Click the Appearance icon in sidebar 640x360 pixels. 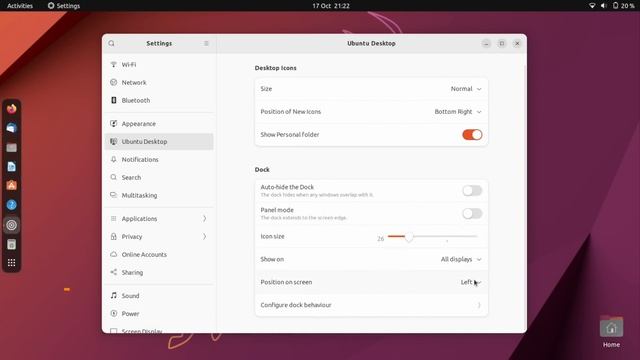[113, 124]
